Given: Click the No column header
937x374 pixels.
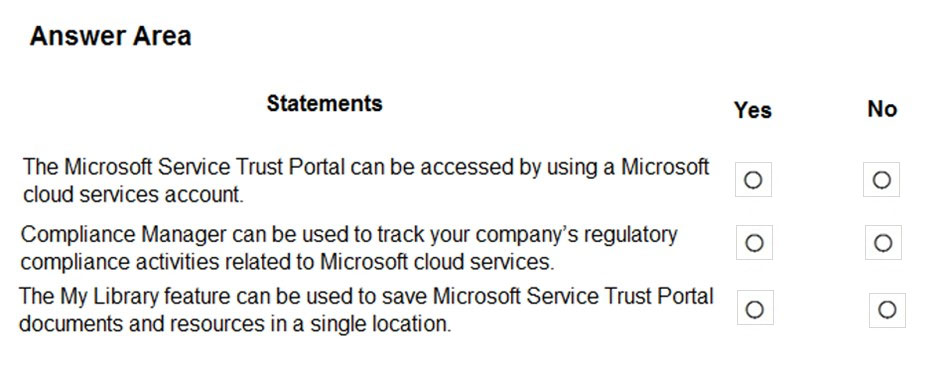Looking at the screenshot, I should point(882,109).
